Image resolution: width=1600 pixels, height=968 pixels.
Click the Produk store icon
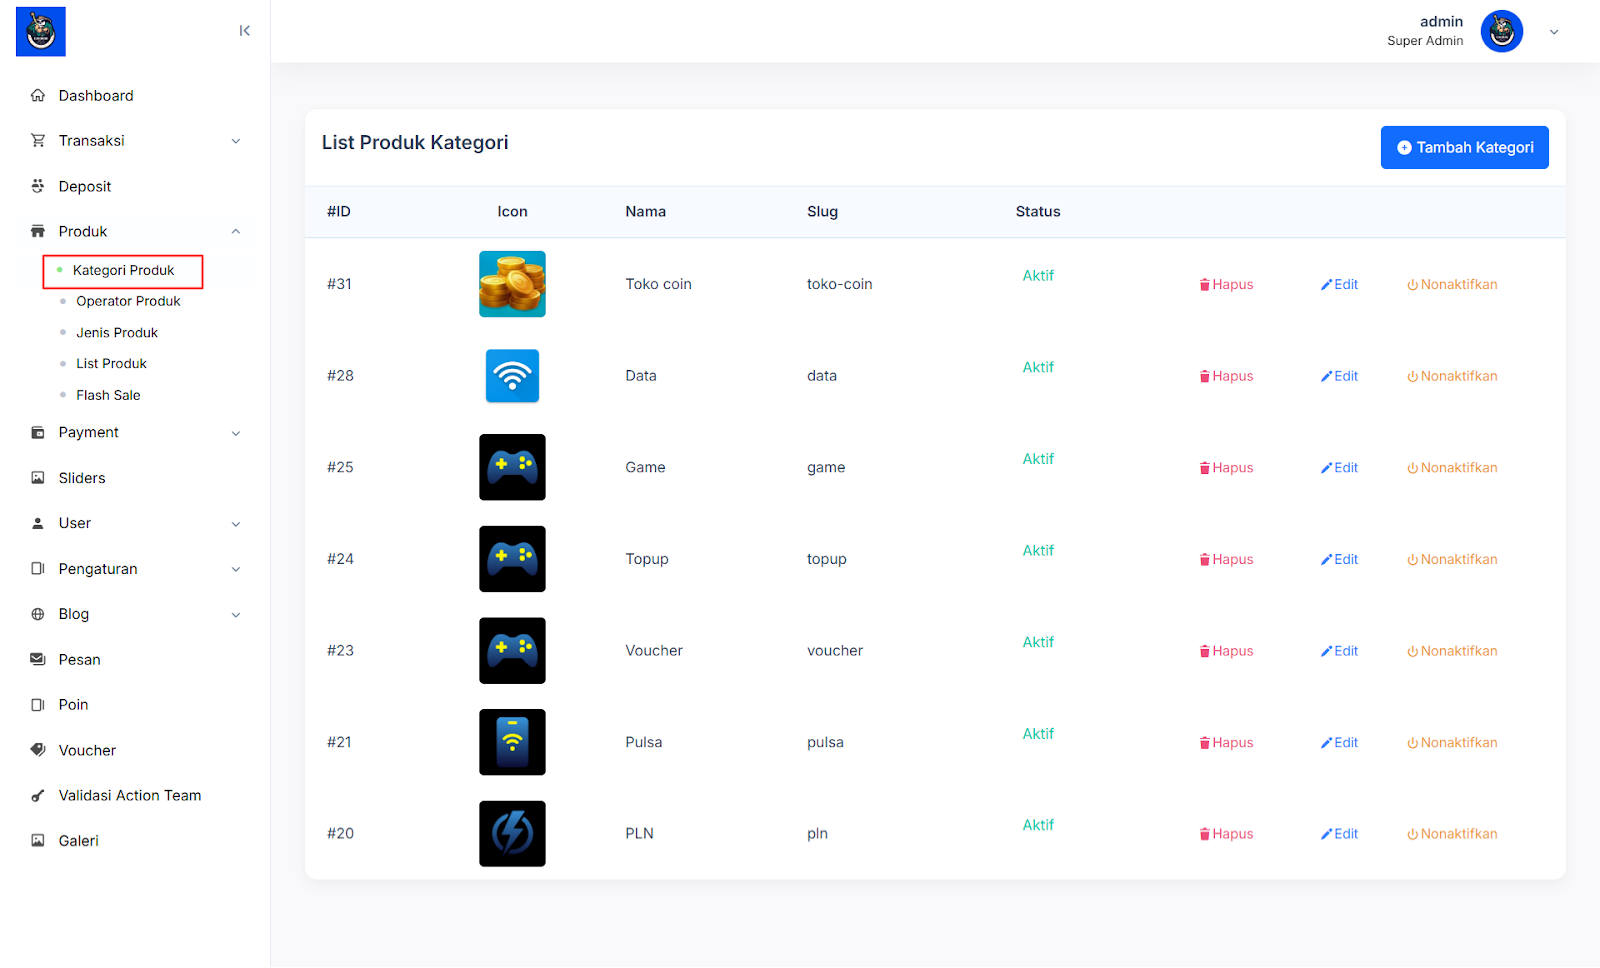click(38, 231)
